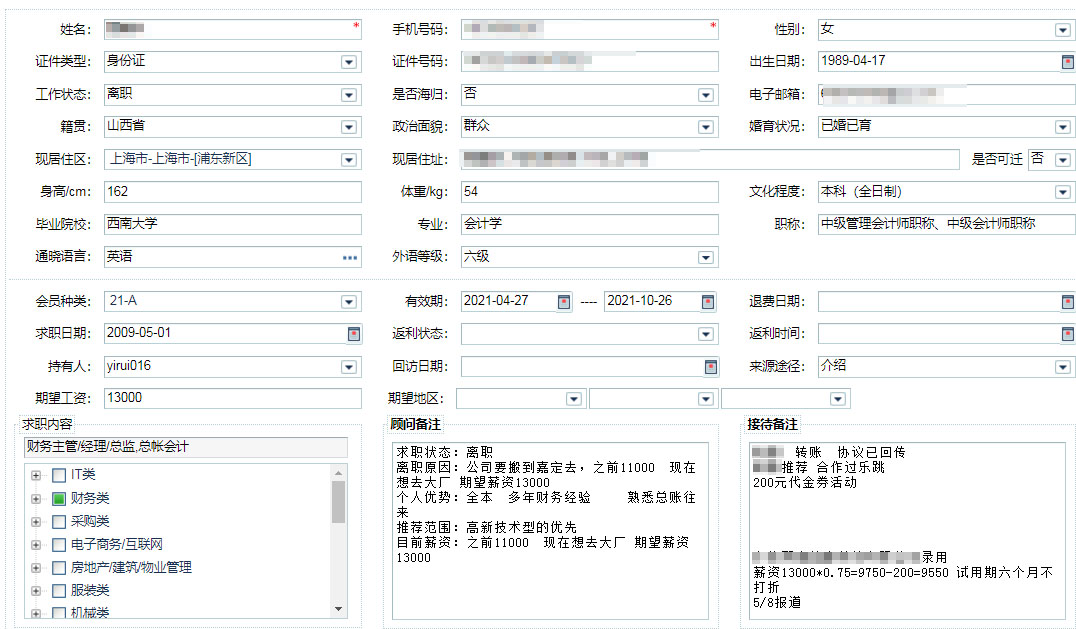Tick the 机械类 checkbox
Image resolution: width=1076 pixels, height=629 pixels.
[x=59, y=613]
